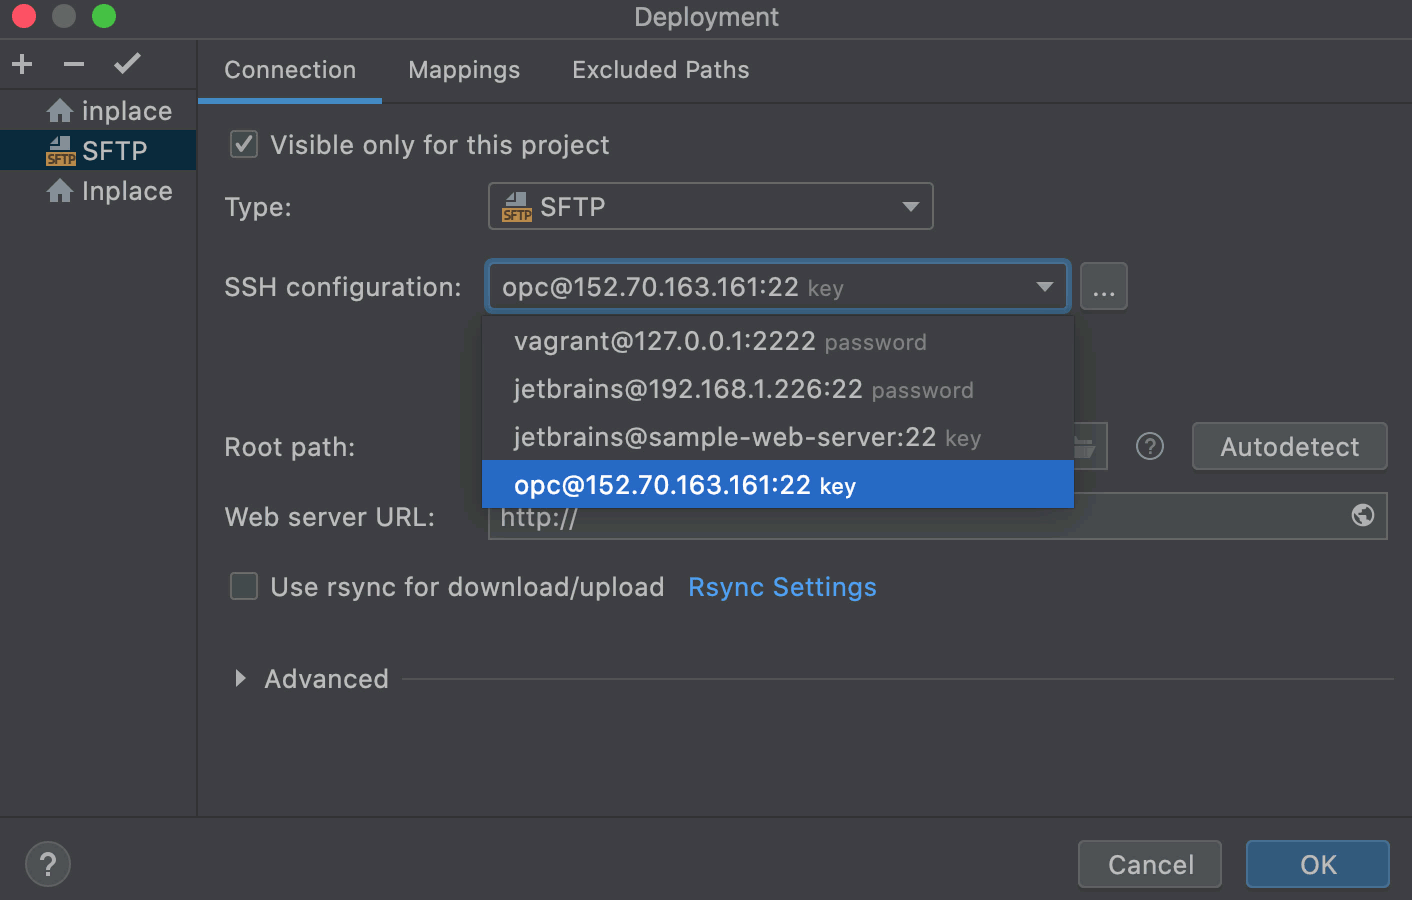Click the plus icon to add server
The image size is (1412, 900).
click(22, 65)
